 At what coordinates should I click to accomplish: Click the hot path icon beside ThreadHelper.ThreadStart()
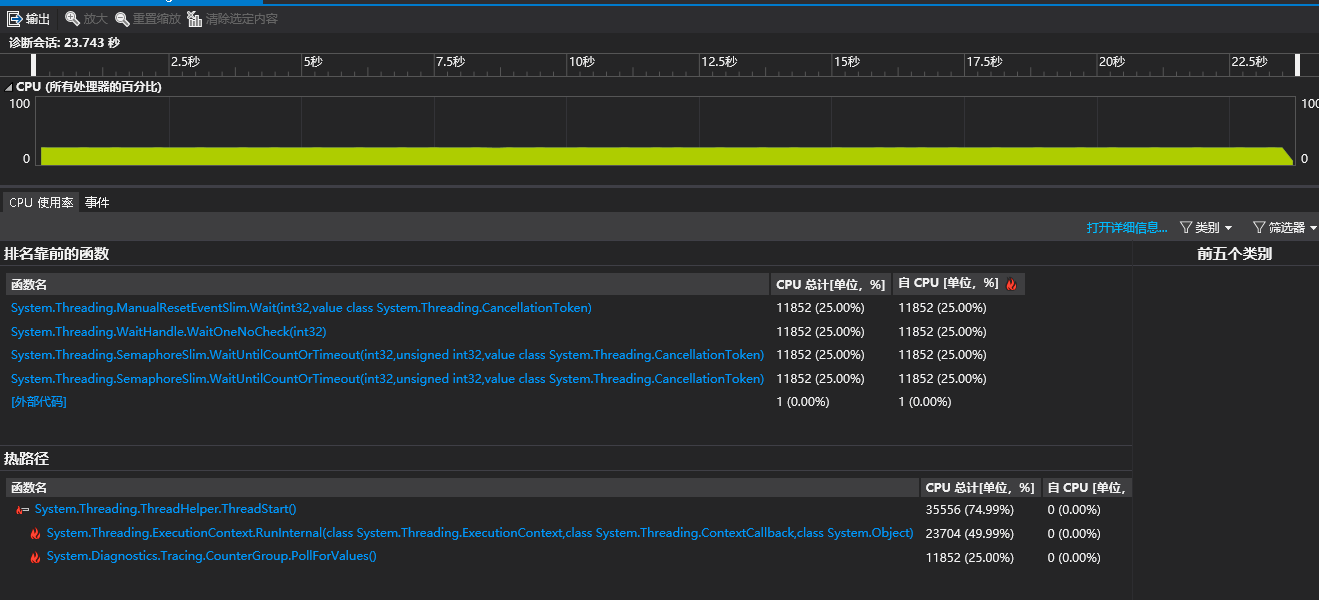pos(22,510)
